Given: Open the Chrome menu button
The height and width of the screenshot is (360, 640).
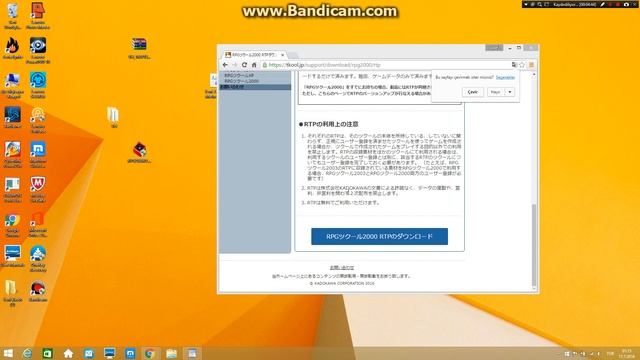Looking at the screenshot, I should pyautogui.click(x=531, y=65).
